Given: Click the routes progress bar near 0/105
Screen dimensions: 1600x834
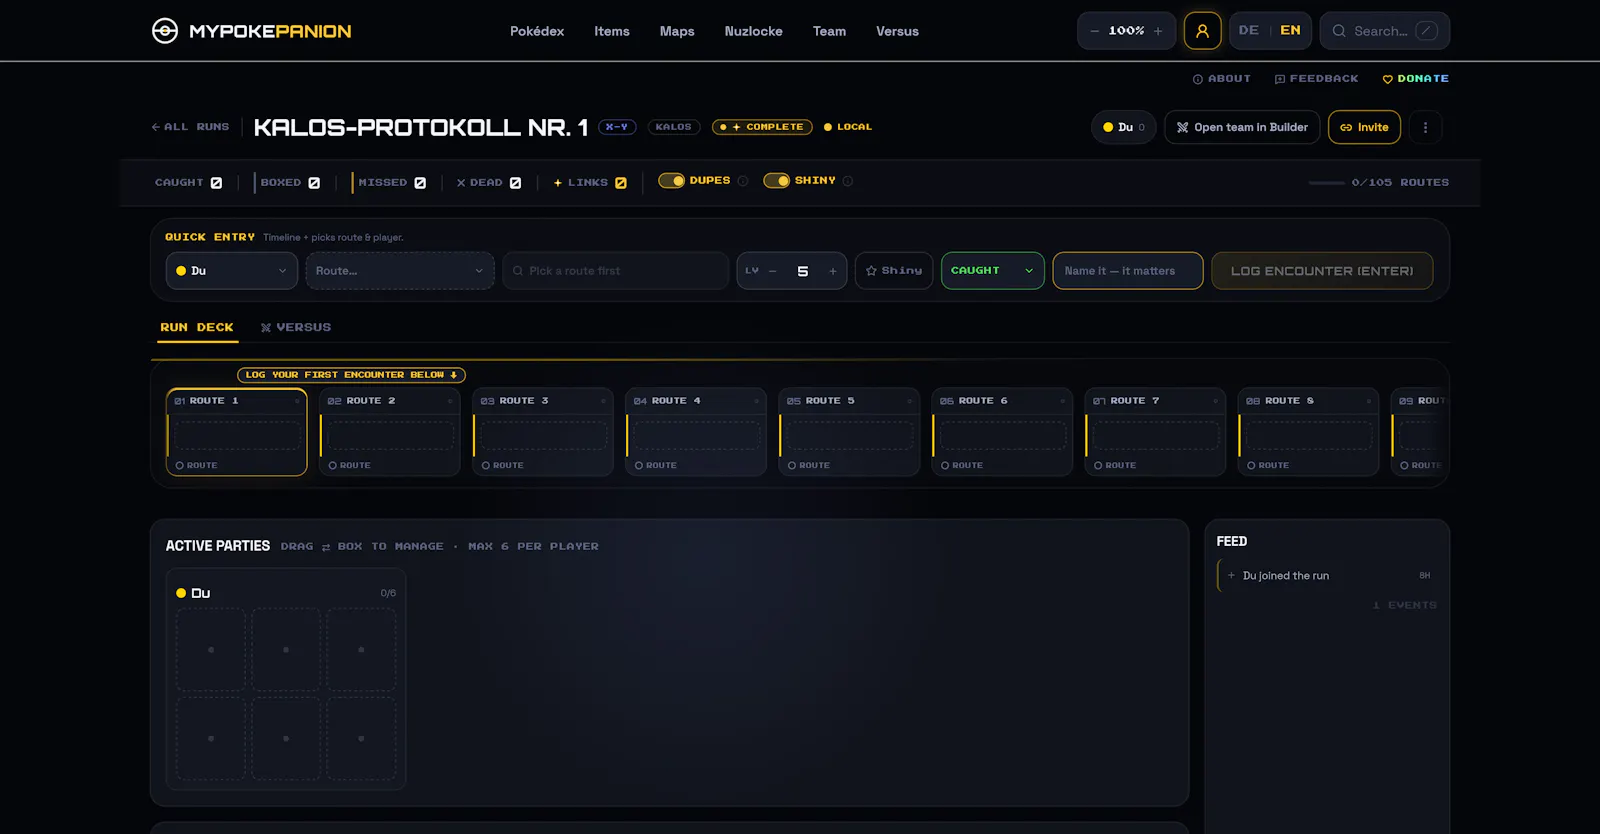Looking at the screenshot, I should (1326, 183).
